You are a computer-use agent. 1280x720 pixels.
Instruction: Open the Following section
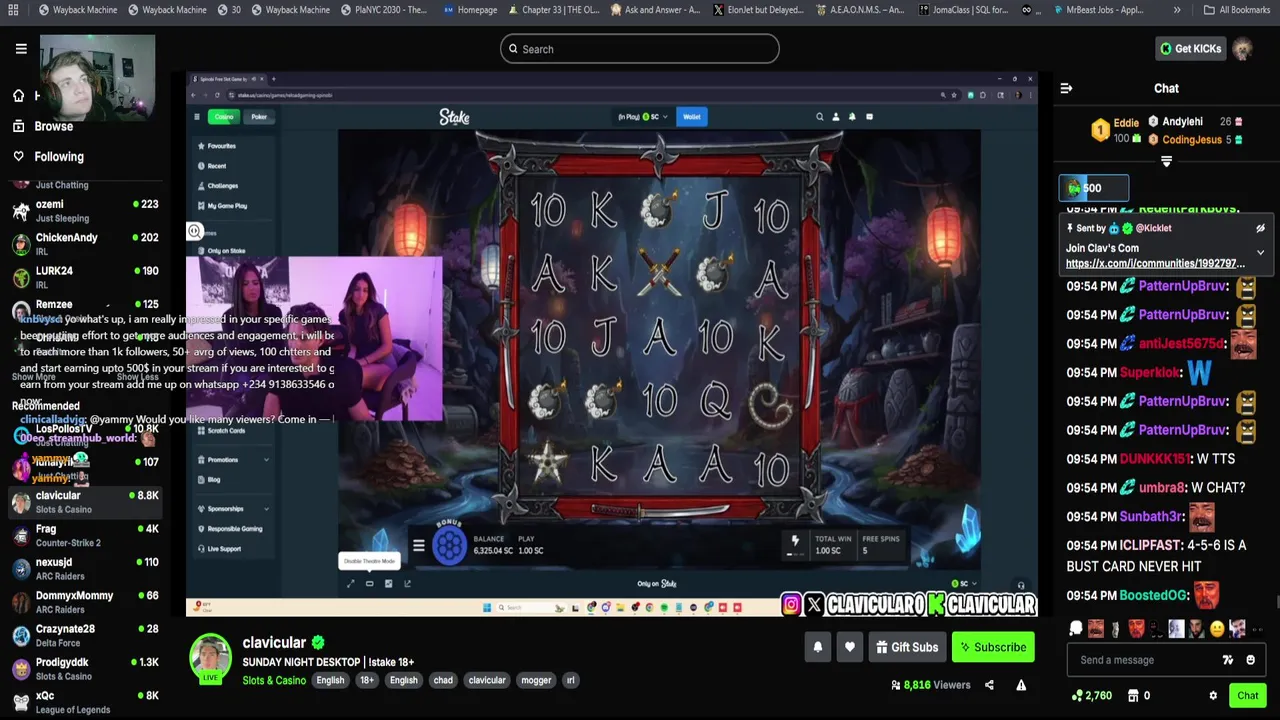pos(48,156)
